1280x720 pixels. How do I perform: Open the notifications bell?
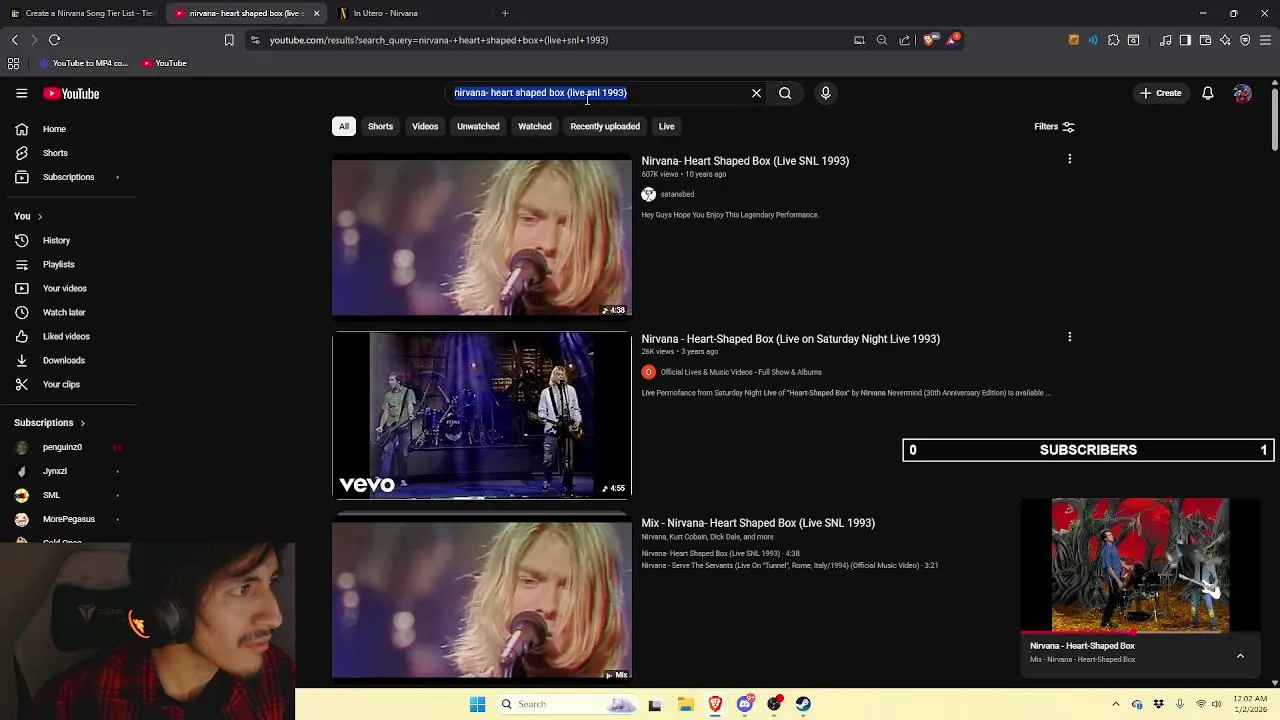pos(1208,93)
